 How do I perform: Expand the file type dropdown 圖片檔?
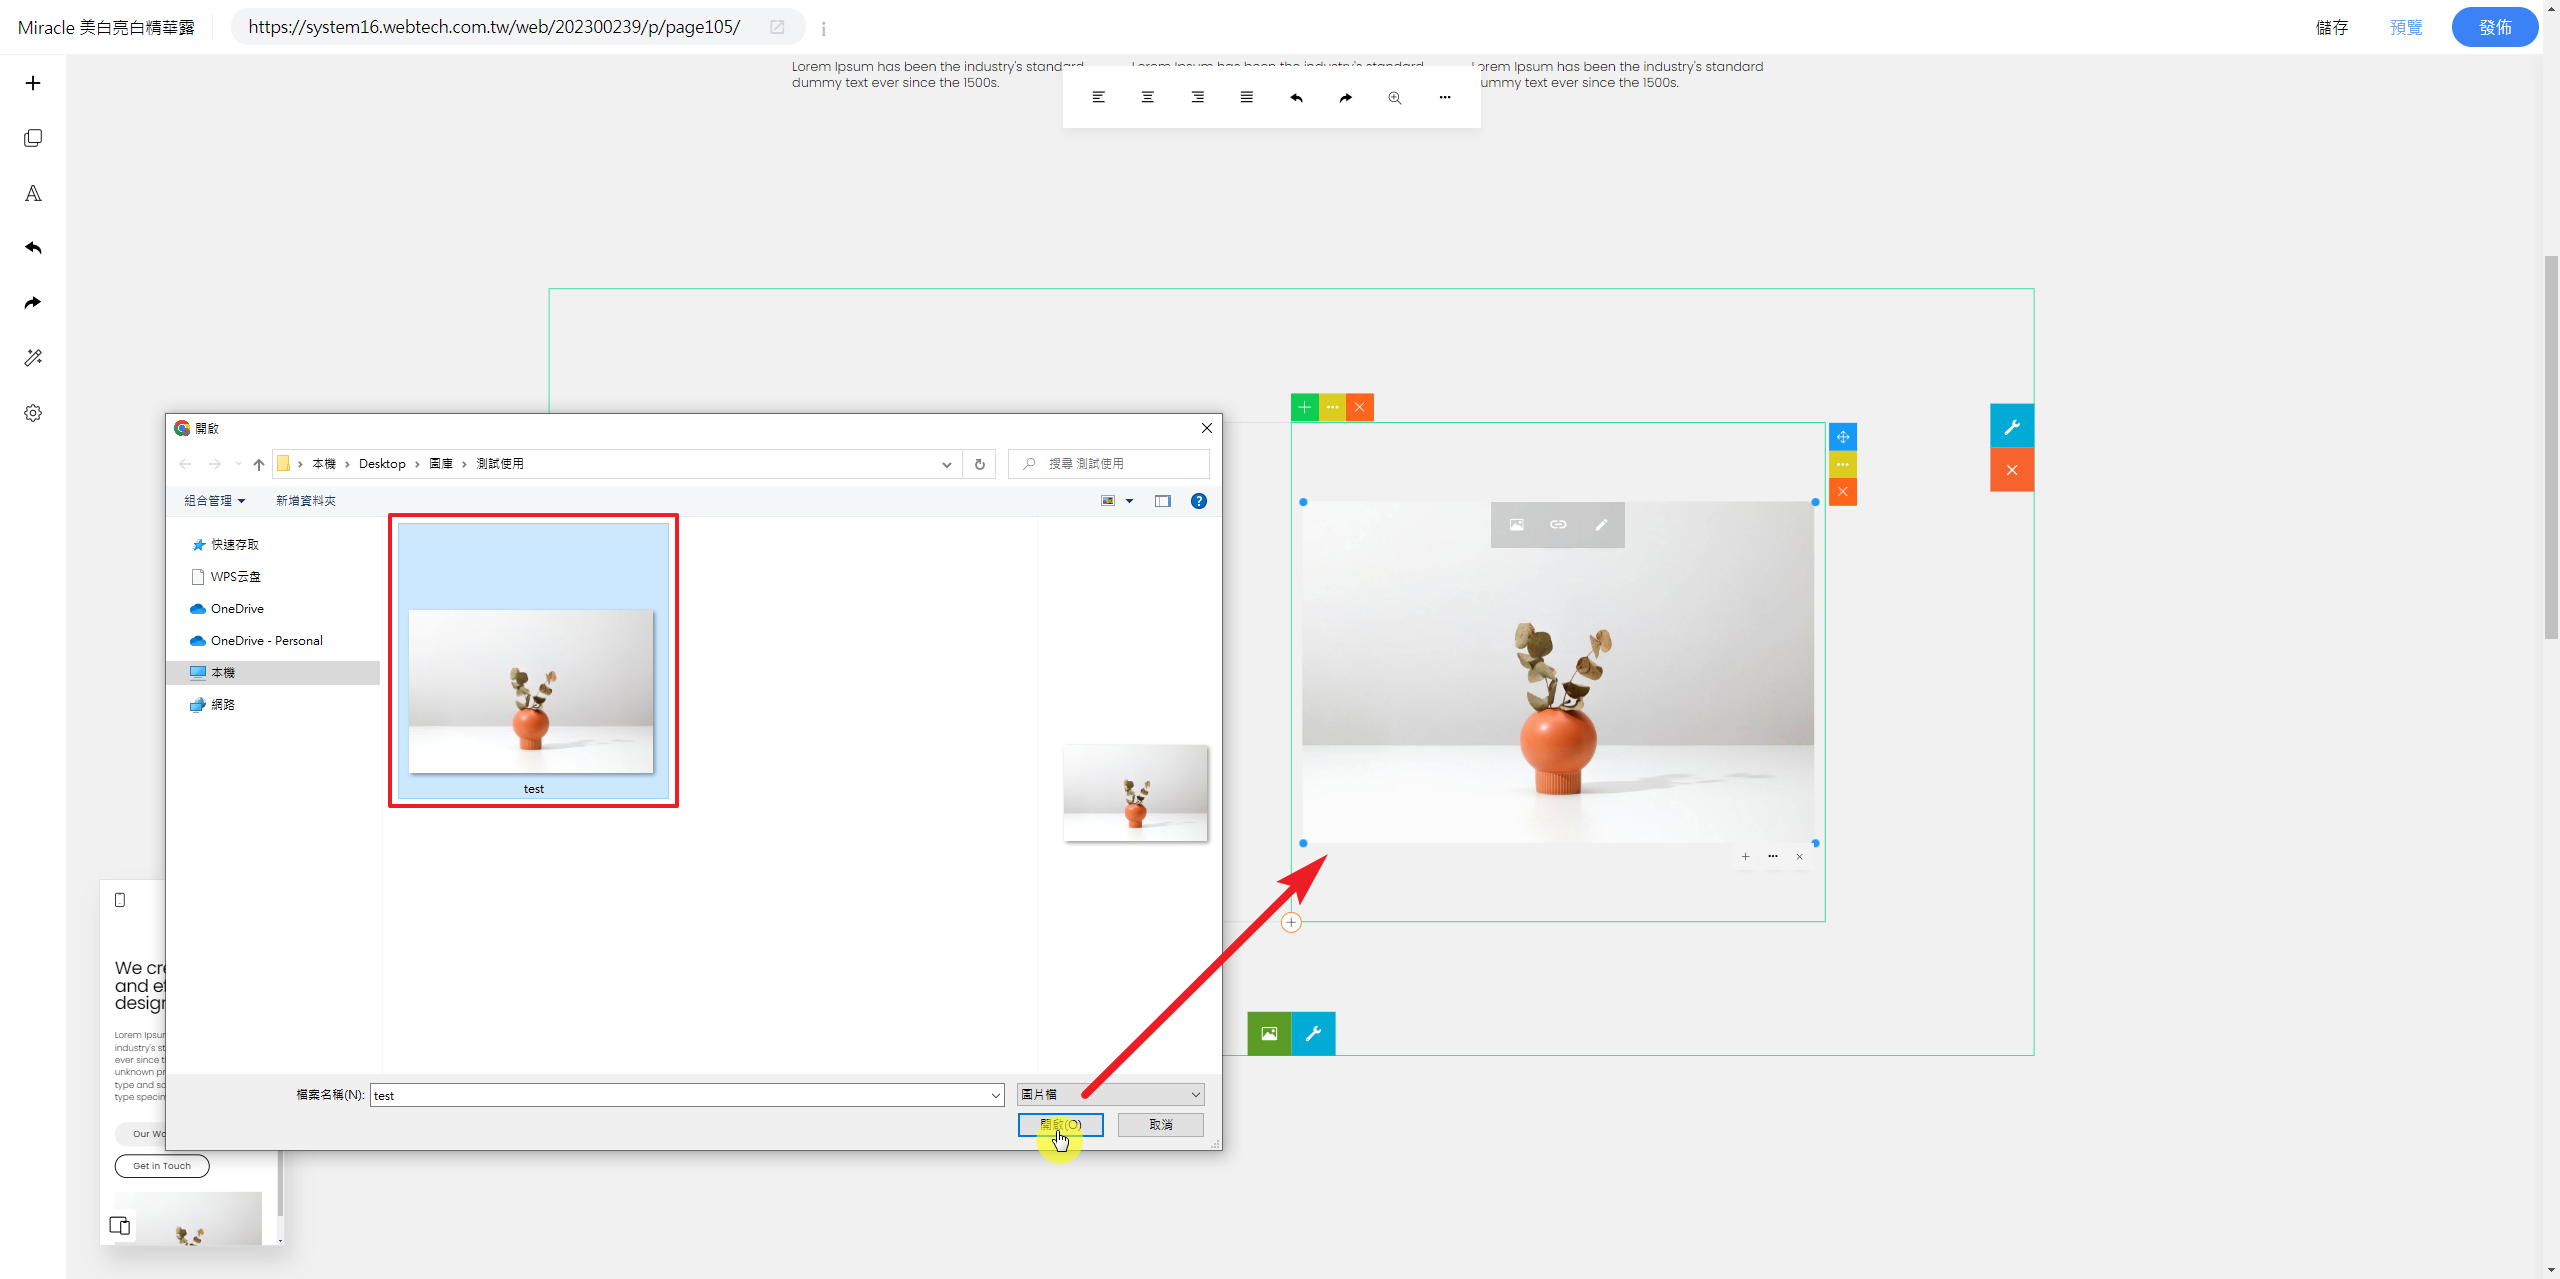(x=1110, y=1094)
